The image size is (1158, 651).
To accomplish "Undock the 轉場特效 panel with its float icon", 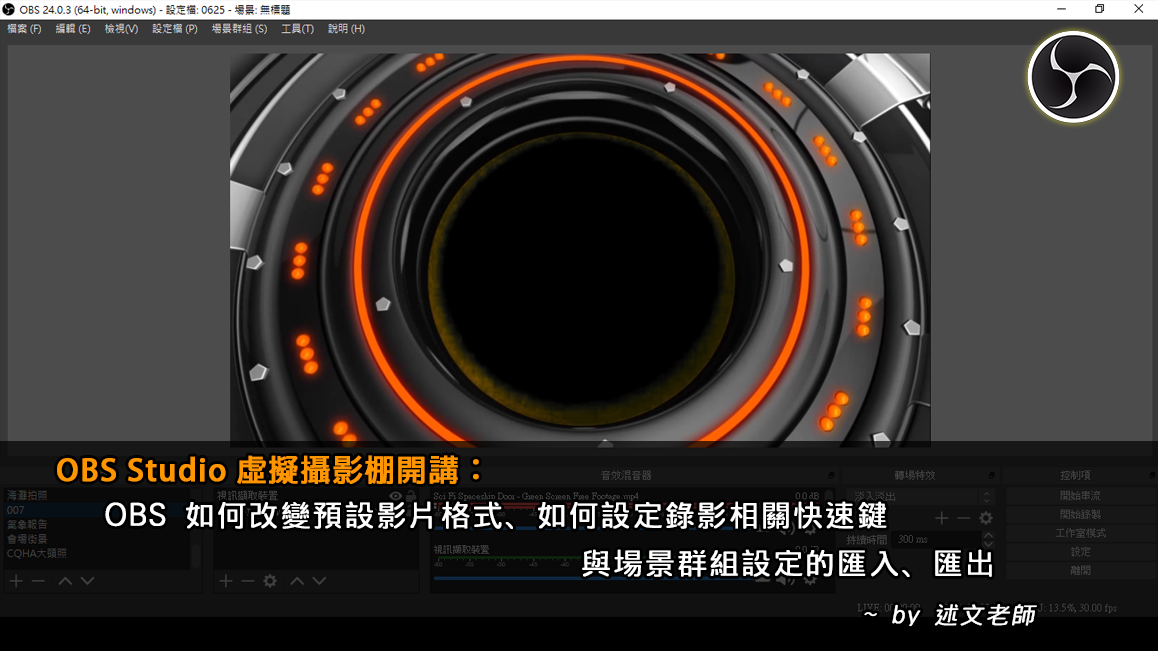I will point(991,475).
